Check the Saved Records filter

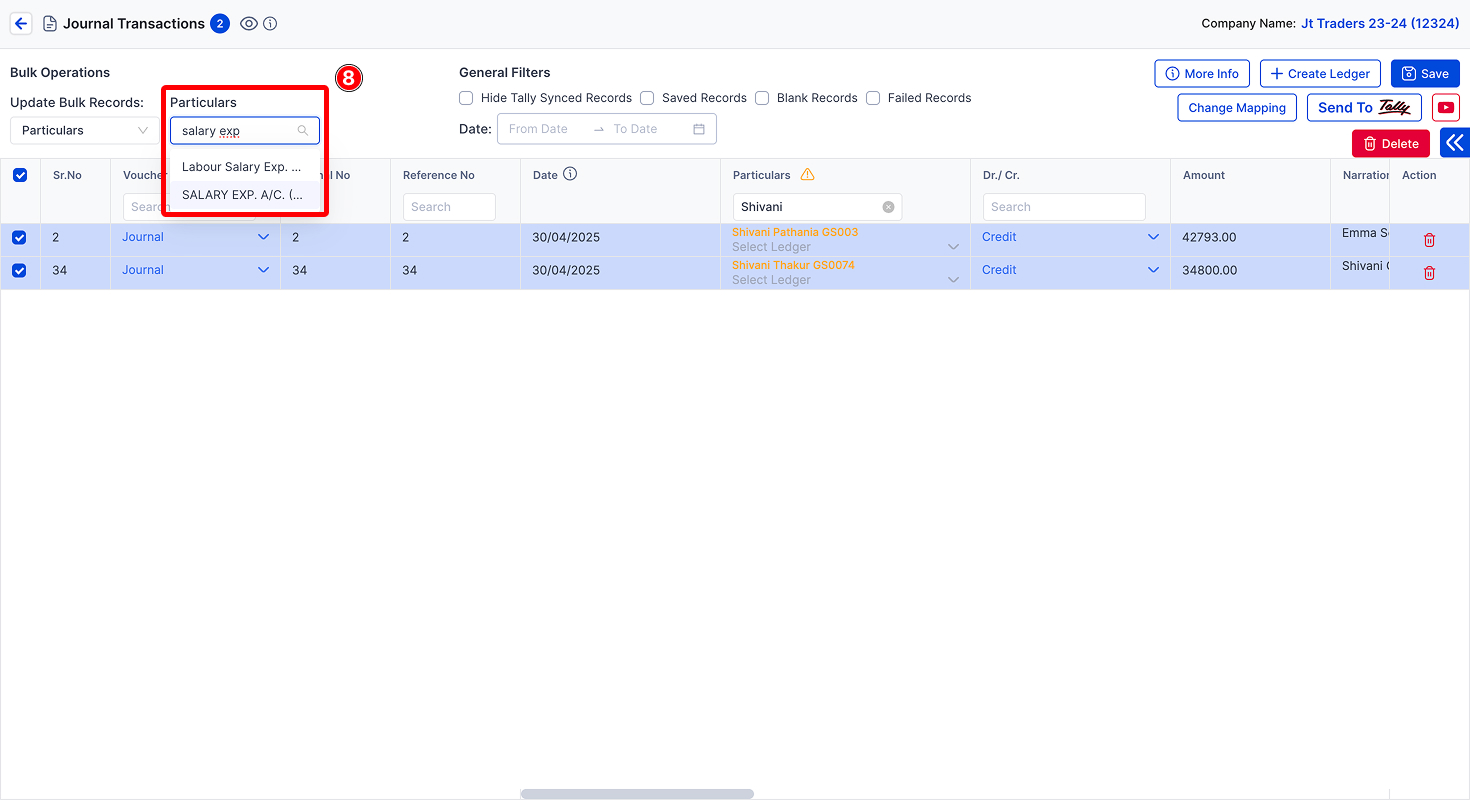point(647,98)
